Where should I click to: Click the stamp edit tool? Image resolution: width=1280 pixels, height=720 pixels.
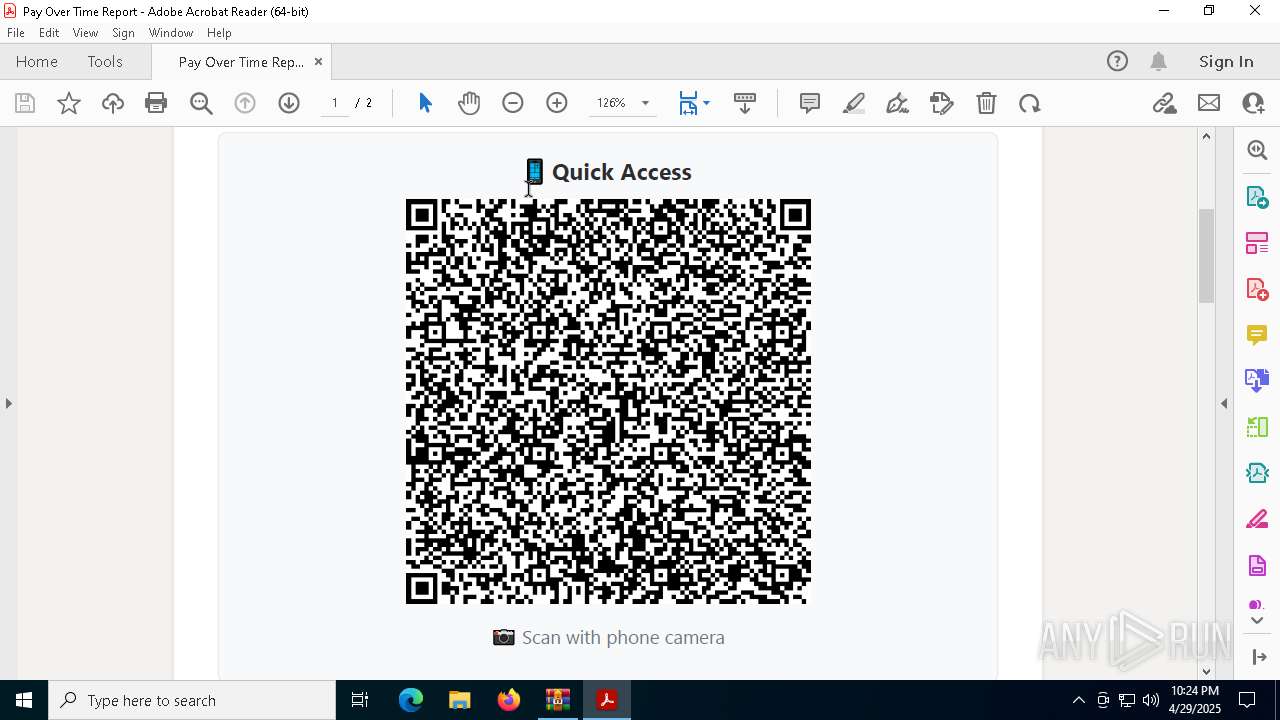[941, 103]
